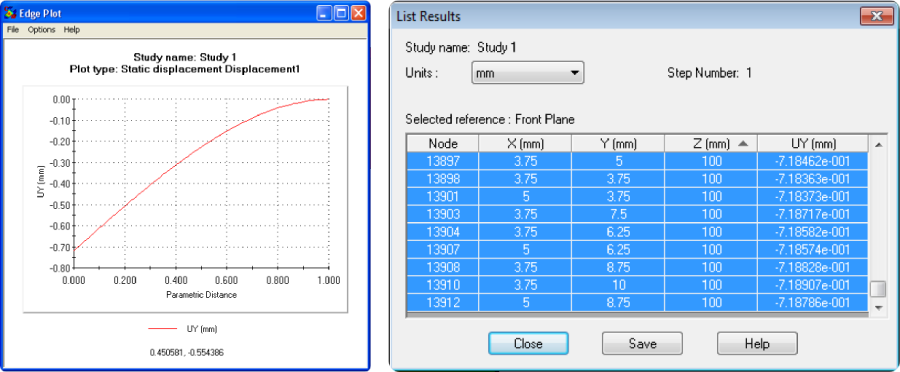
Task: Select the row for node 13897
Action: (637, 161)
